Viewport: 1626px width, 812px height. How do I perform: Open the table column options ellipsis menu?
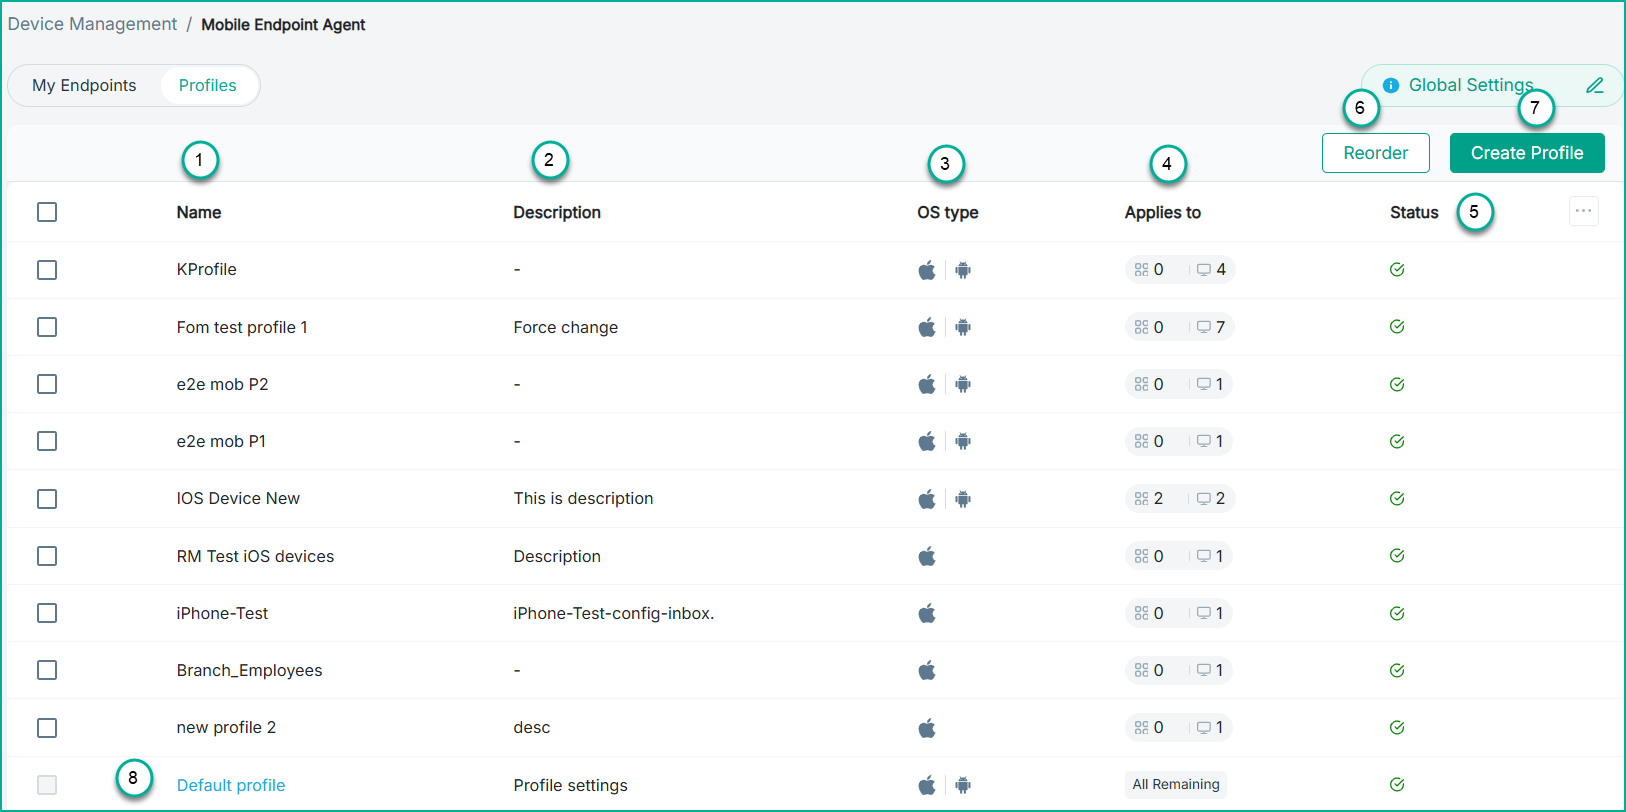click(x=1583, y=211)
